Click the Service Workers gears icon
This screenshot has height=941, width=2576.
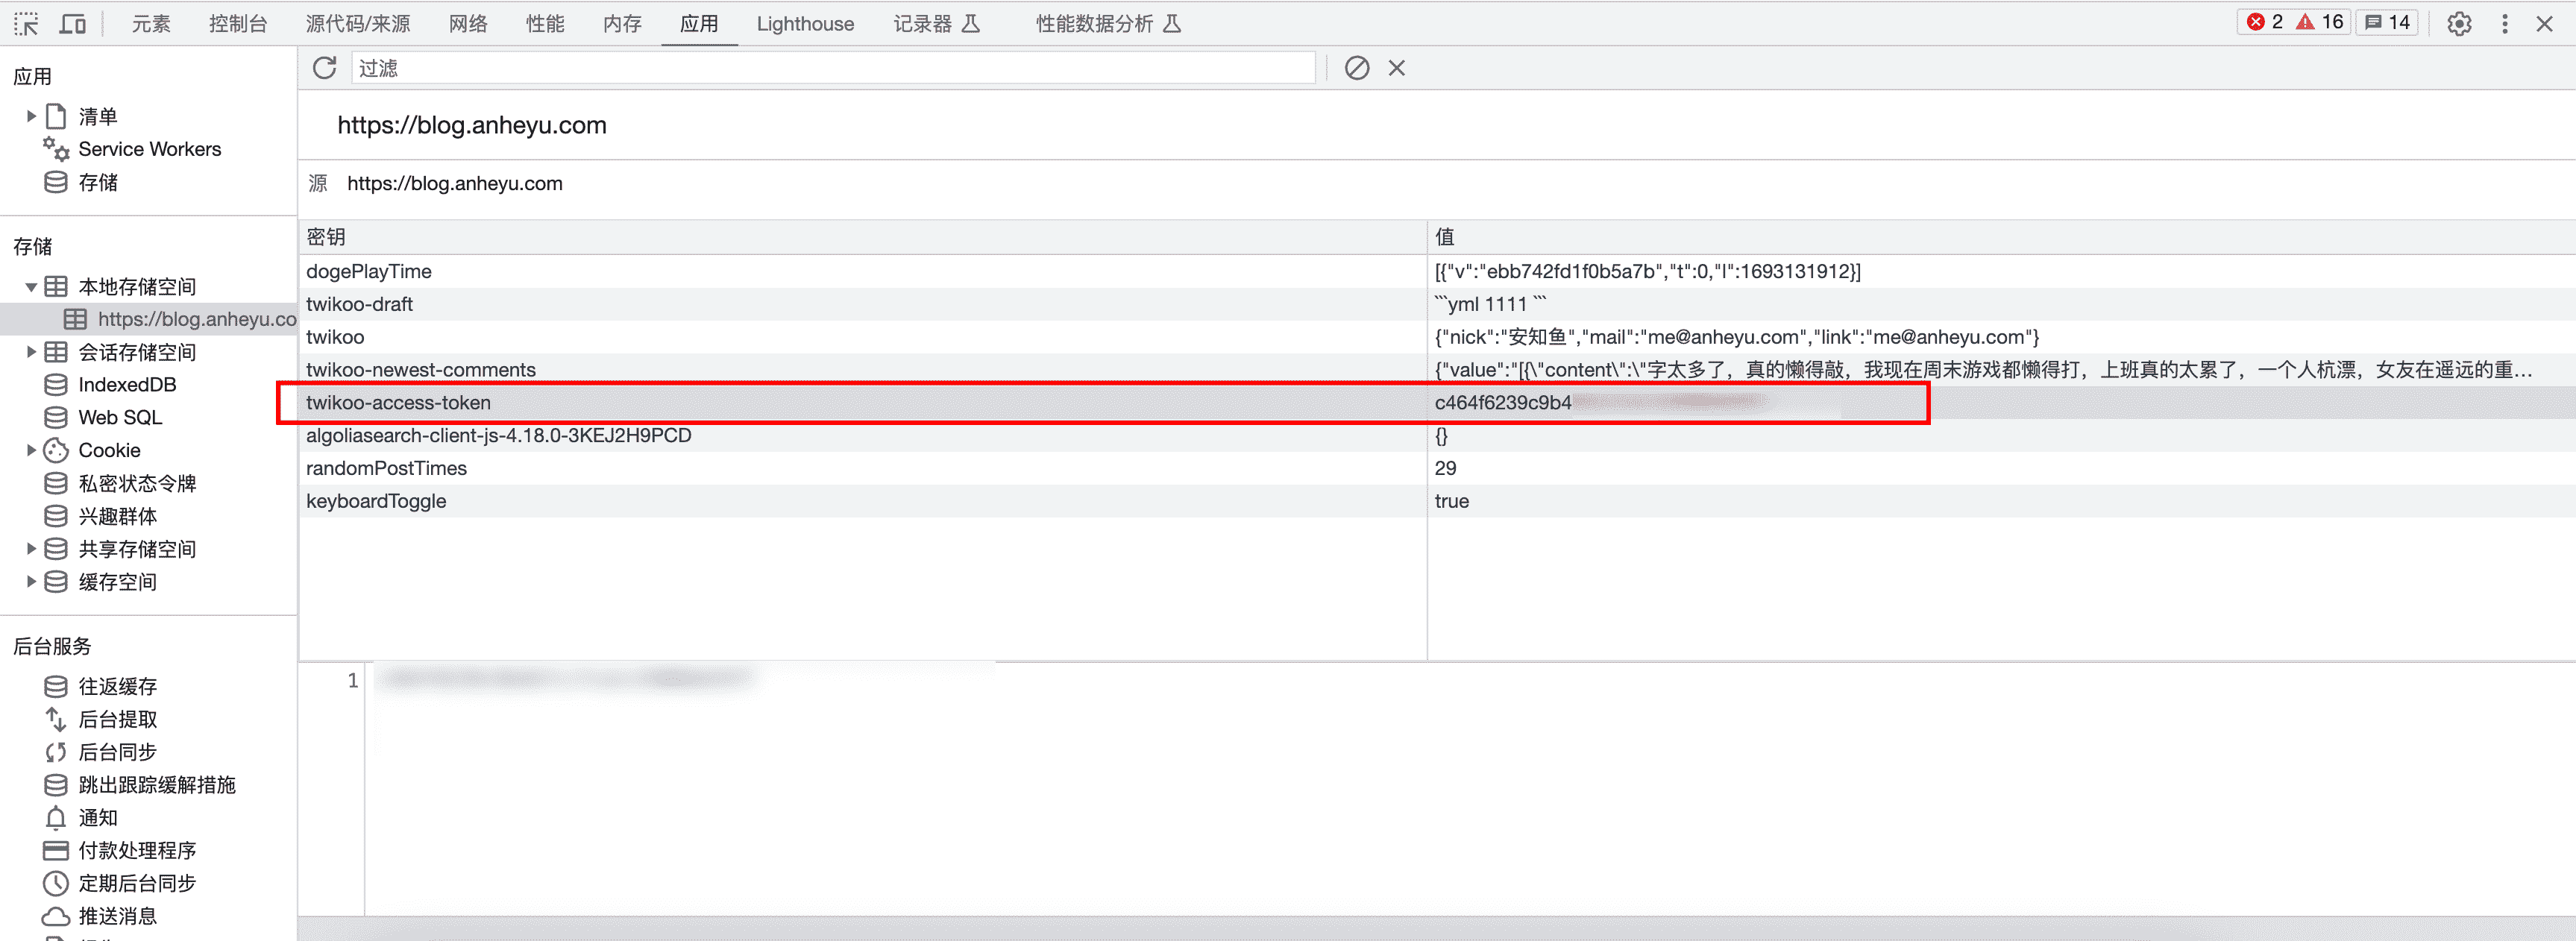[x=56, y=149]
